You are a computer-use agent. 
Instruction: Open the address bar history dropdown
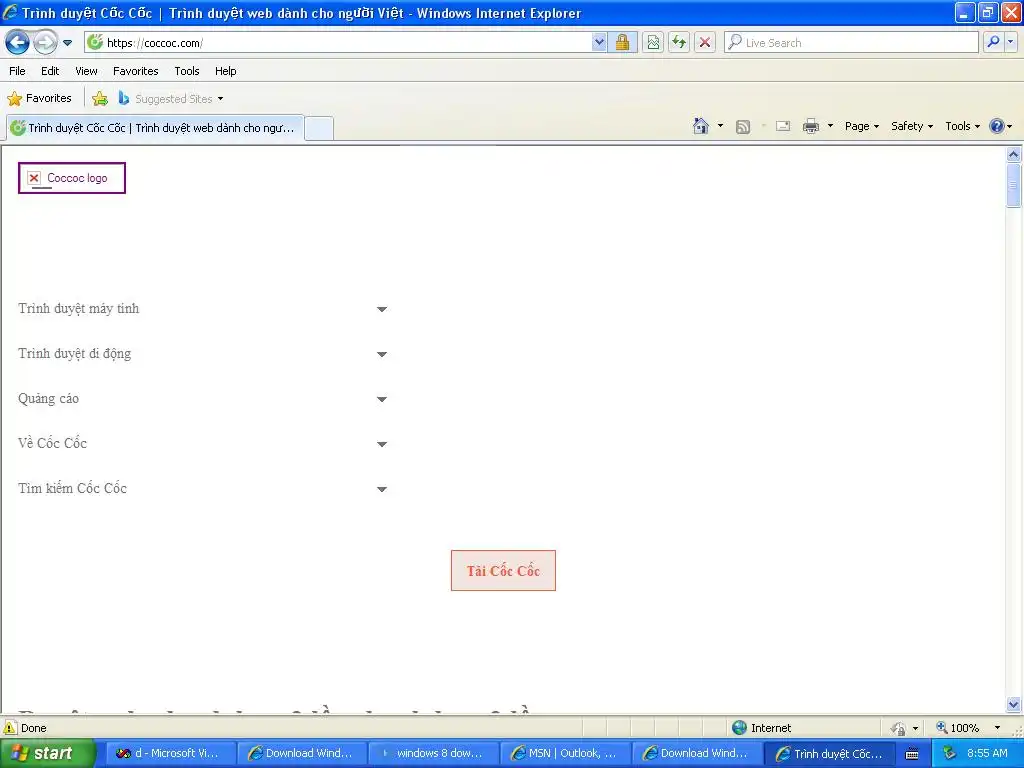tap(599, 42)
